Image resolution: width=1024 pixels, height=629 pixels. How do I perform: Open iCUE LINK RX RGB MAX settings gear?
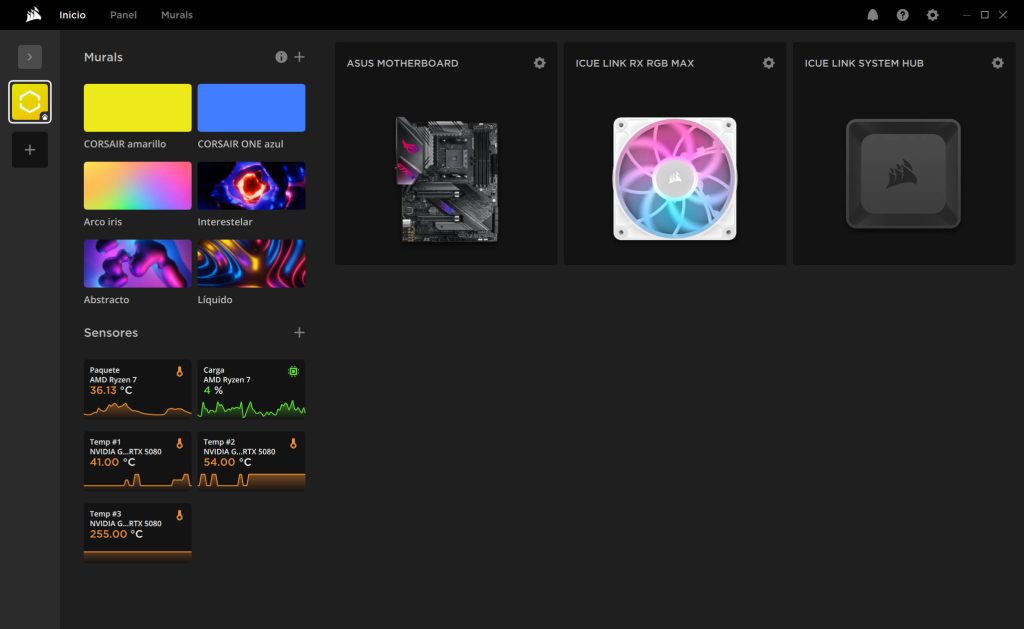(769, 63)
